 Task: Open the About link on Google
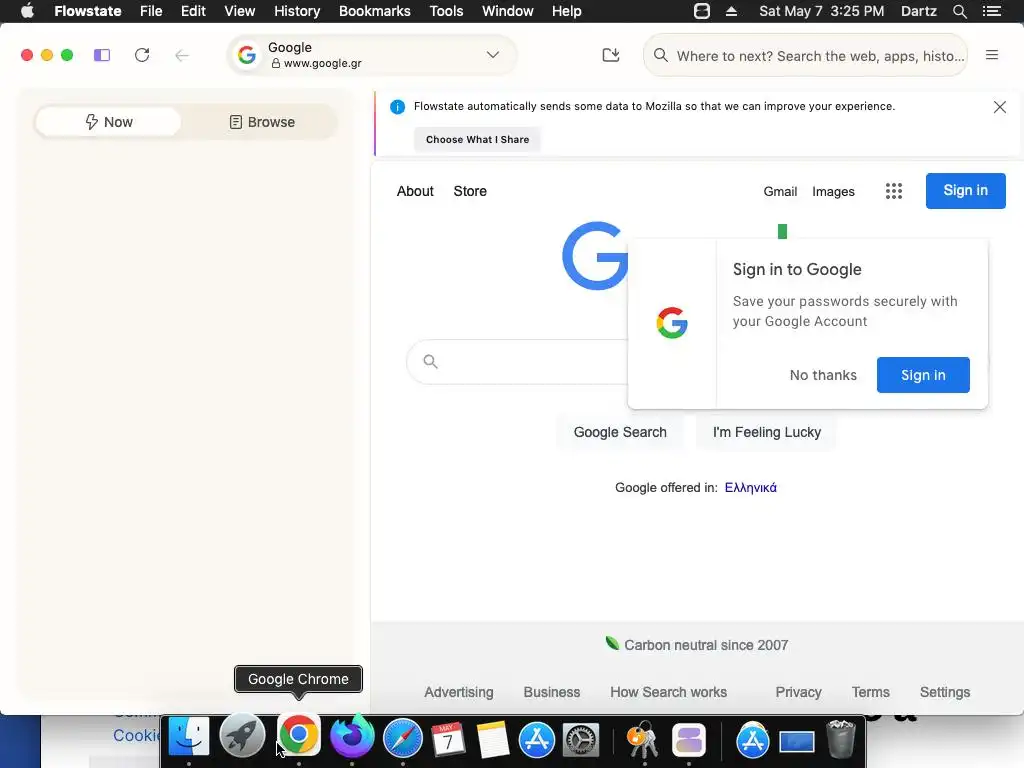point(415,191)
